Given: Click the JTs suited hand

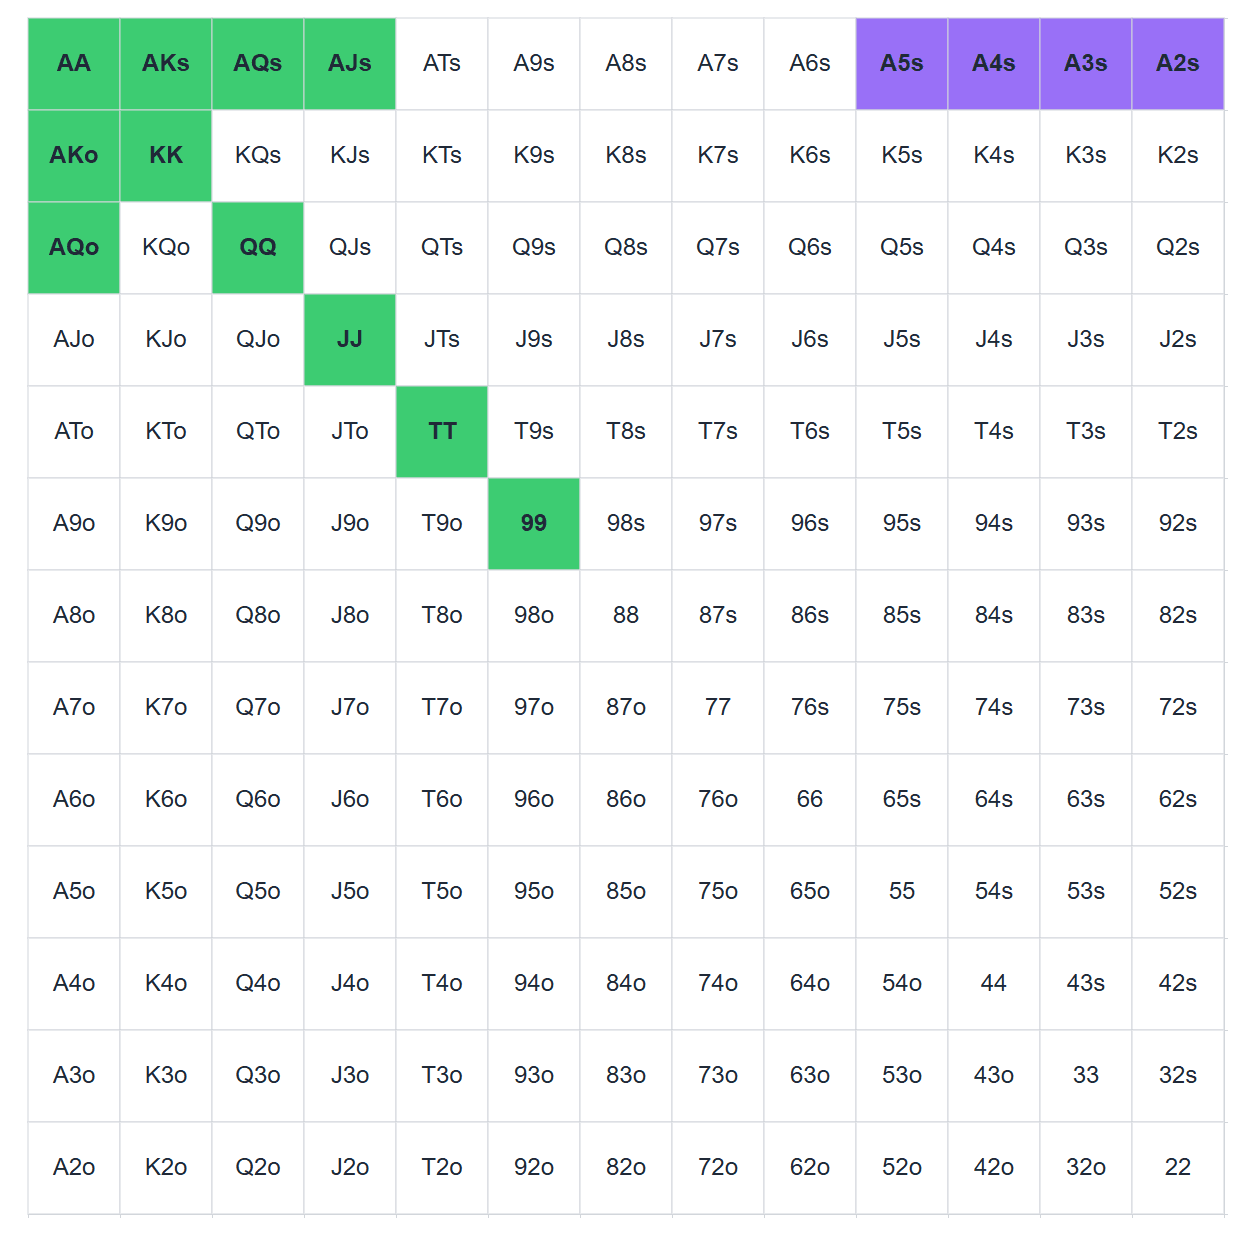Looking at the screenshot, I should [x=442, y=339].
